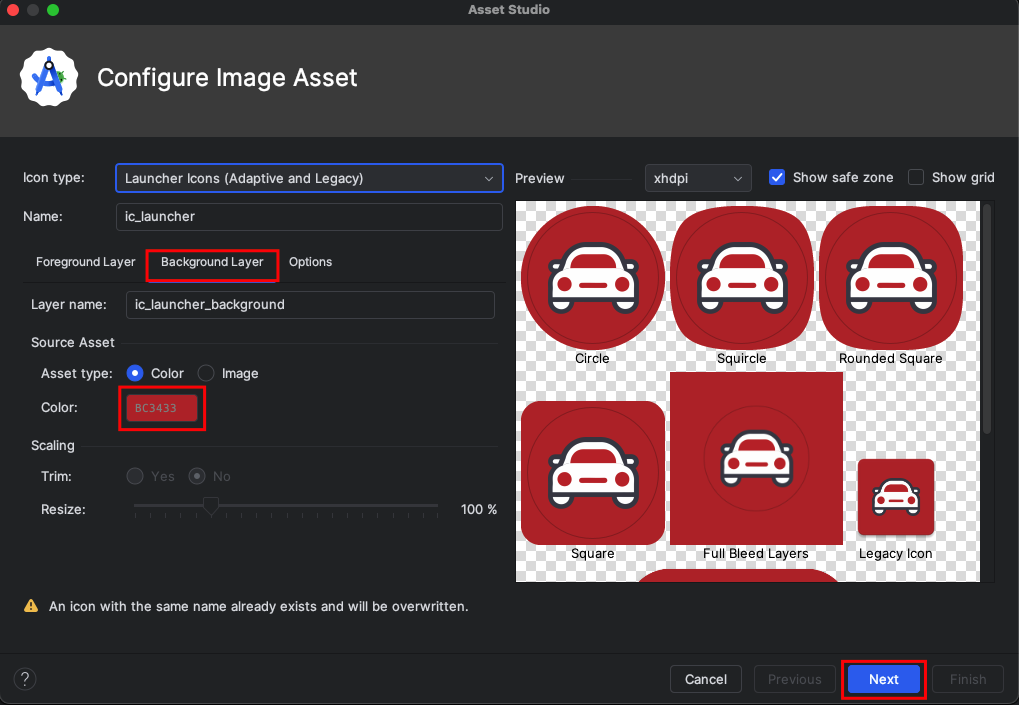Image resolution: width=1019 pixels, height=705 pixels.
Task: Disable the Show safe zone checkbox
Action: point(777,177)
